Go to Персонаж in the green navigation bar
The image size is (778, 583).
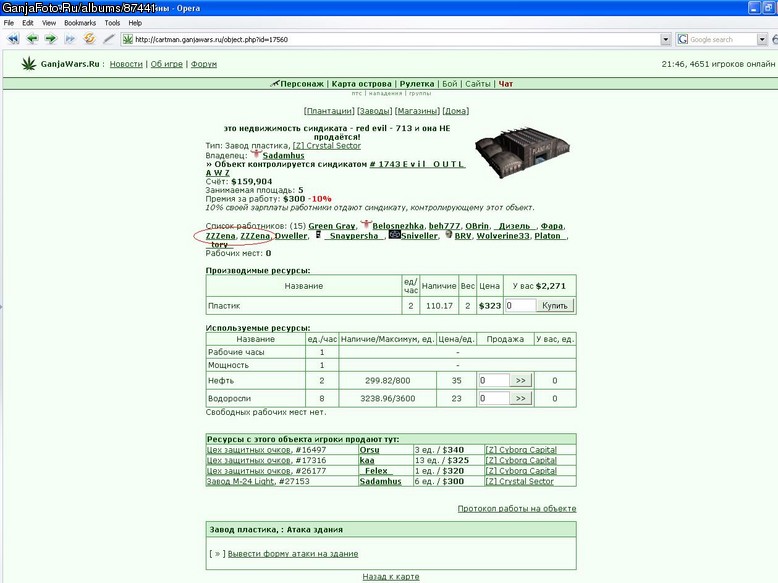[302, 84]
